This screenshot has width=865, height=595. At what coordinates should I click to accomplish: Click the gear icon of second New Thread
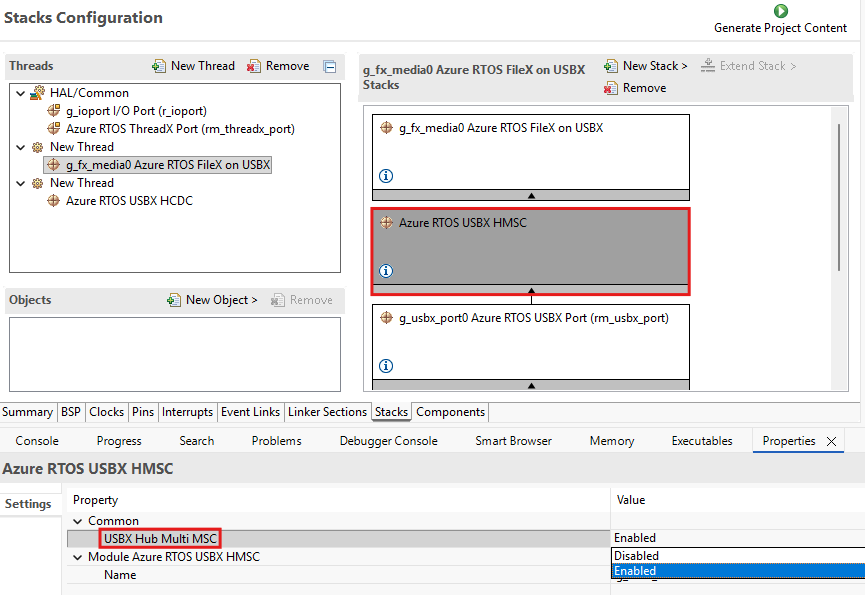pos(38,183)
